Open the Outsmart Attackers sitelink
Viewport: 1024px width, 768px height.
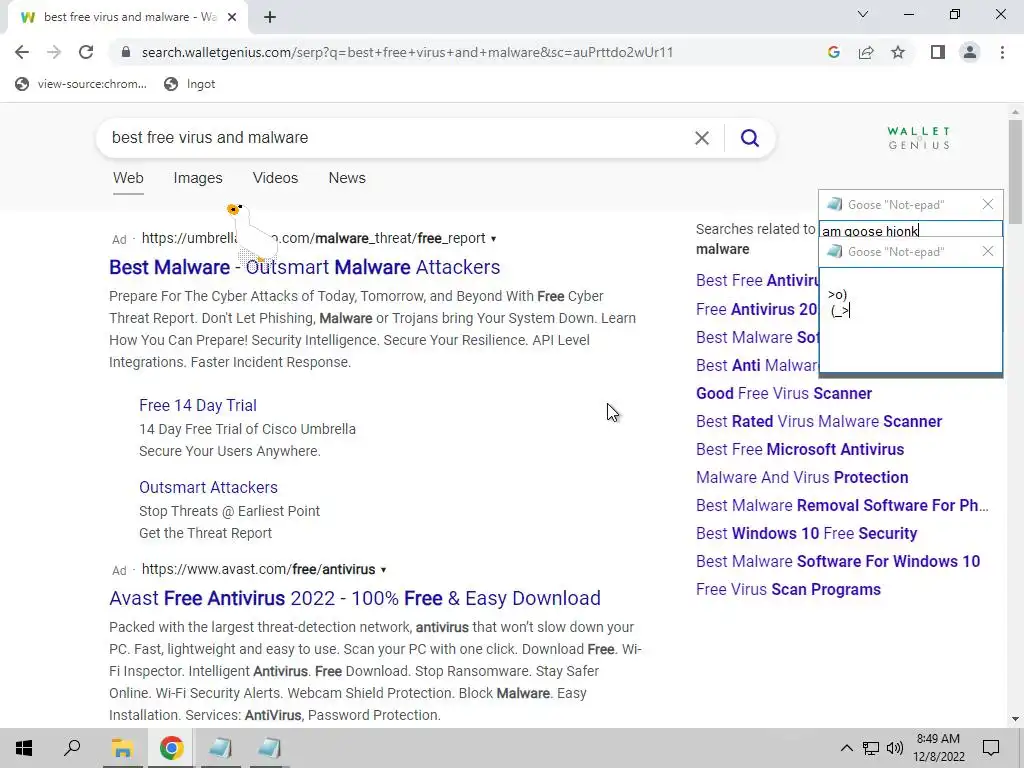click(208, 488)
